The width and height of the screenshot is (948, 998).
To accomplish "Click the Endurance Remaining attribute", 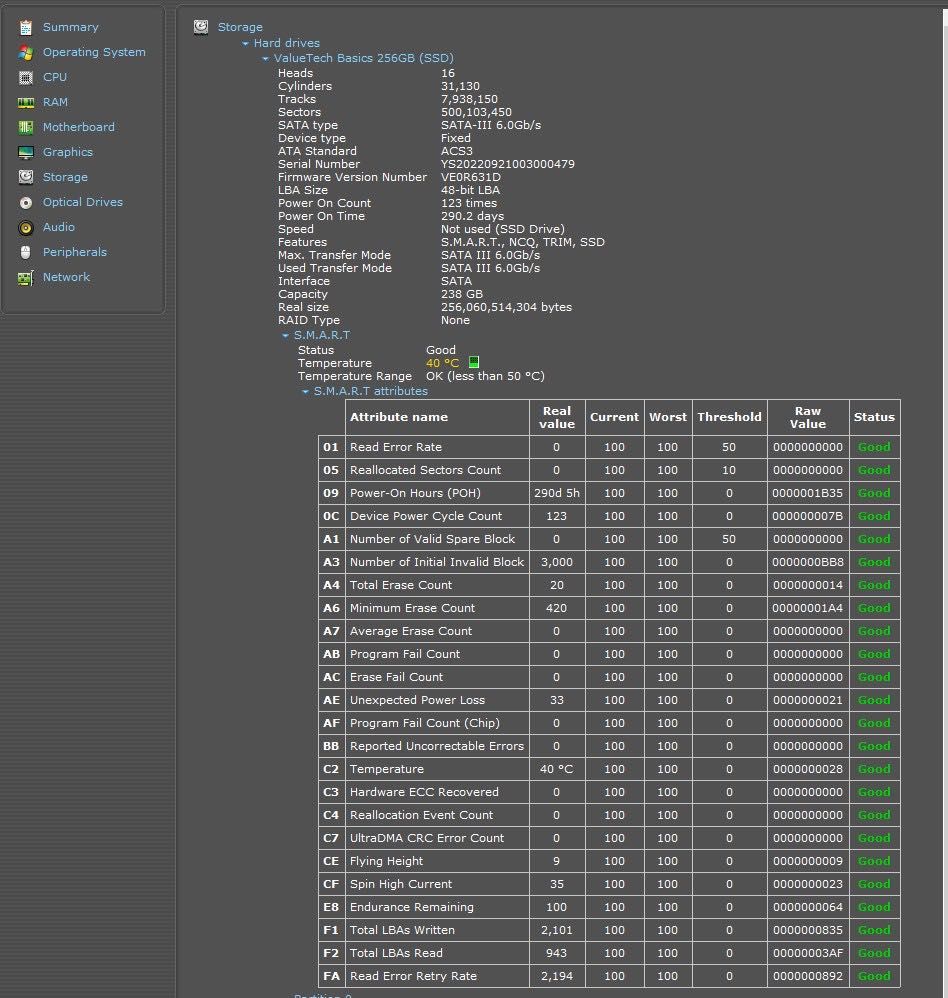I will [411, 907].
